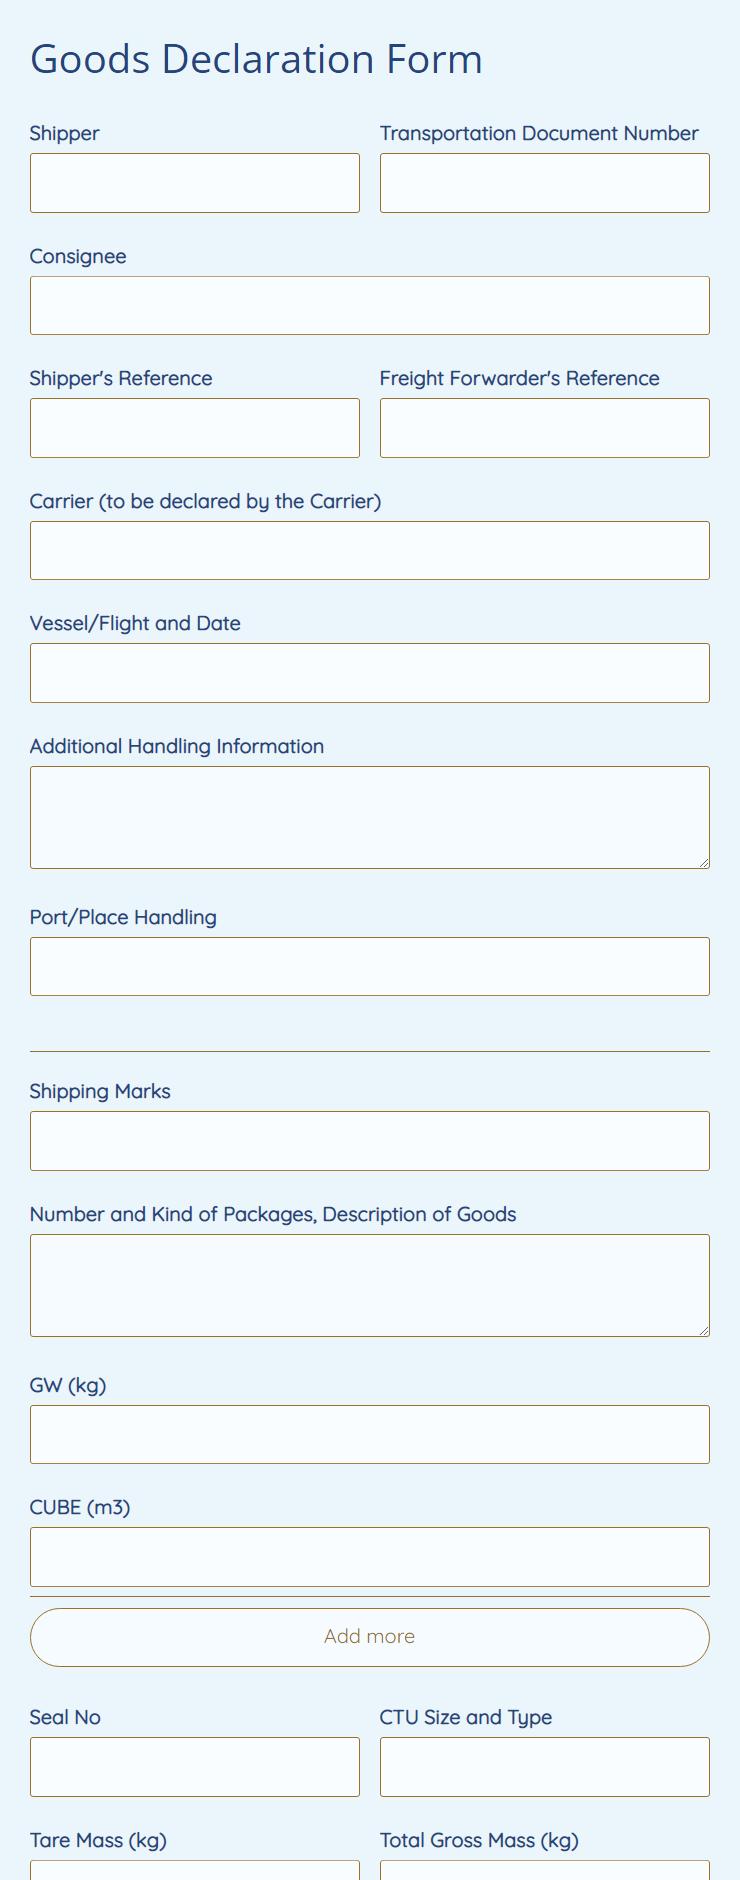
Task: Select the CTU Size and Type field
Action: tap(544, 1766)
